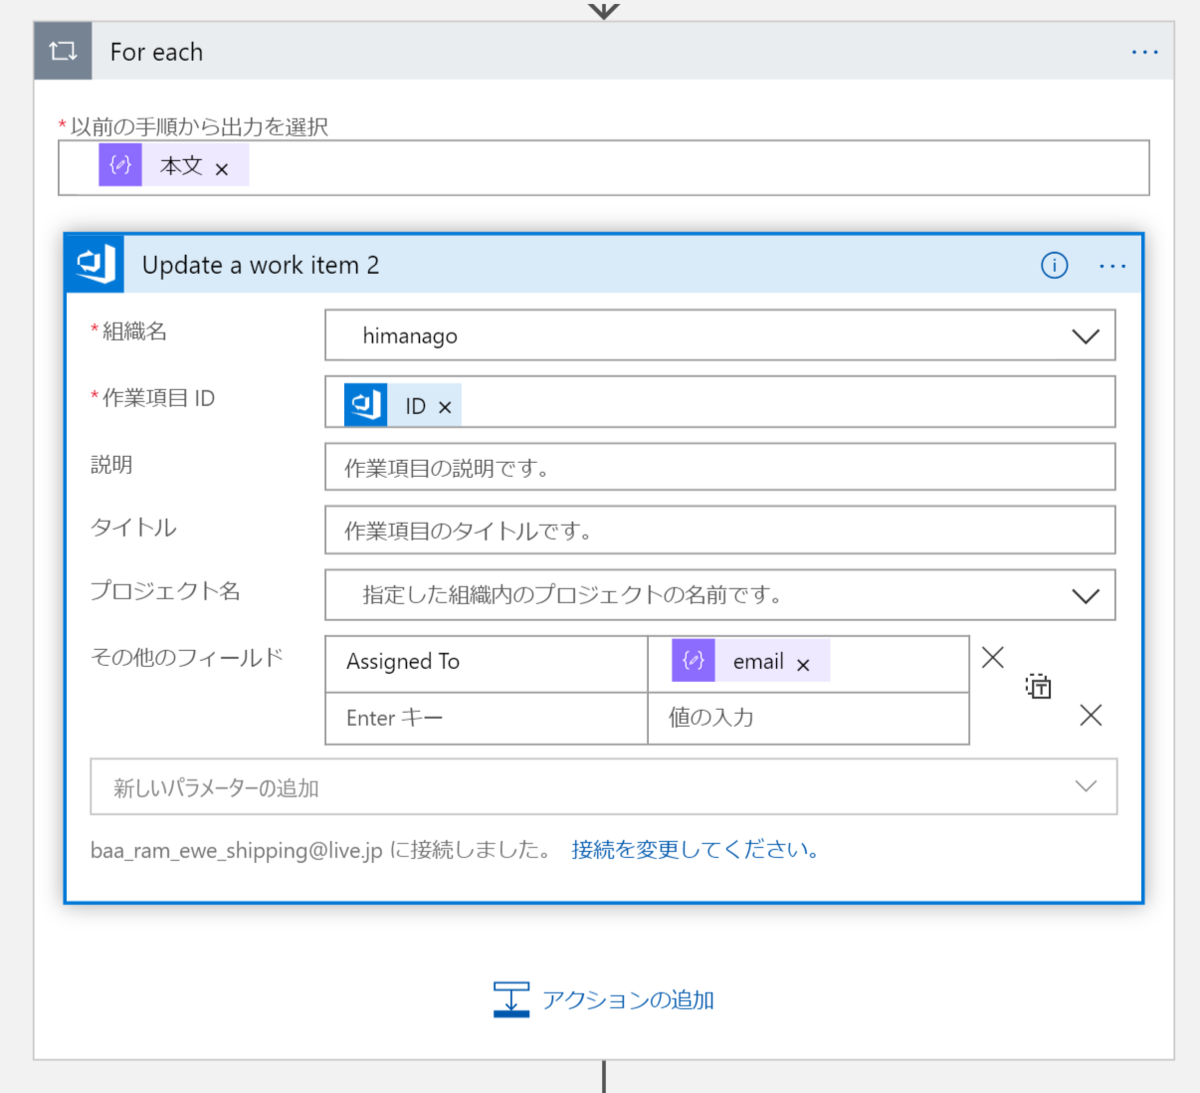Click the For each header title
Image resolution: width=1200 pixels, height=1093 pixels.
(156, 52)
